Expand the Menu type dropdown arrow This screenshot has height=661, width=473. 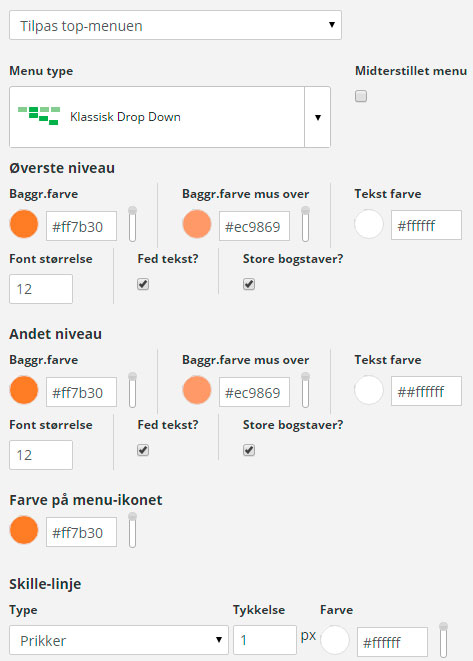coord(318,117)
